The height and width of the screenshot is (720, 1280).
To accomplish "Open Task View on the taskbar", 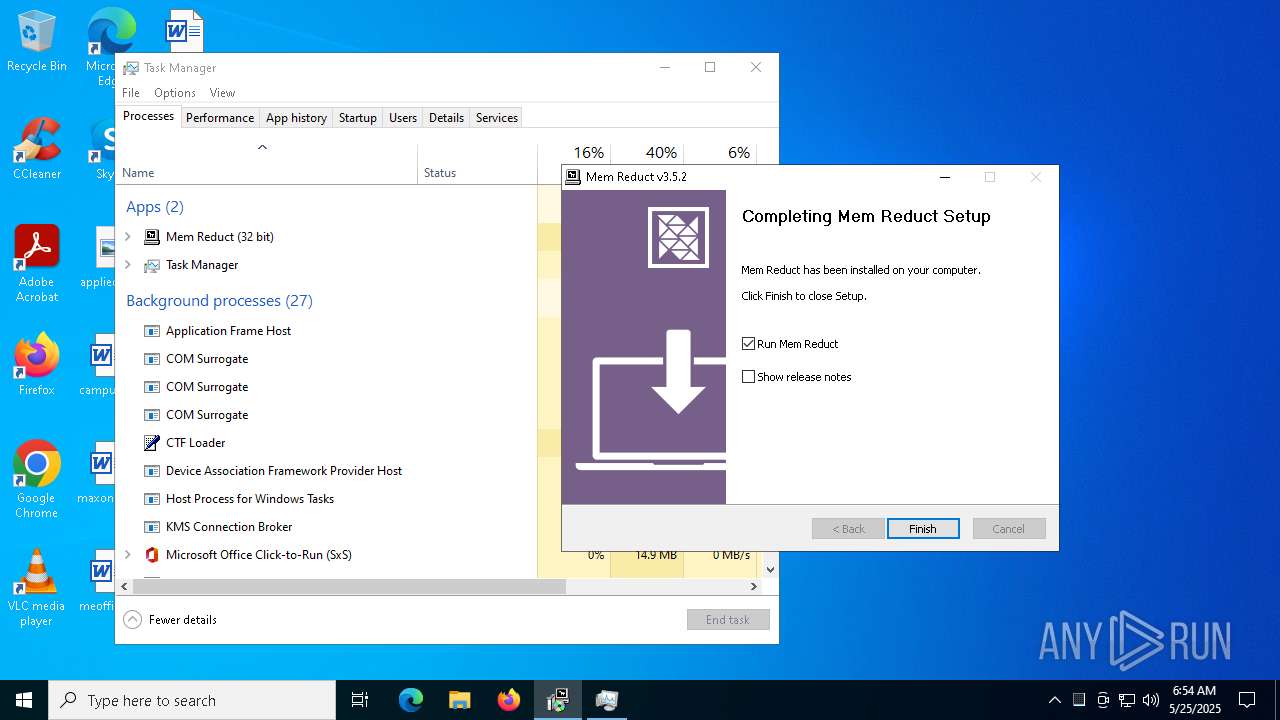I will pyautogui.click(x=360, y=700).
